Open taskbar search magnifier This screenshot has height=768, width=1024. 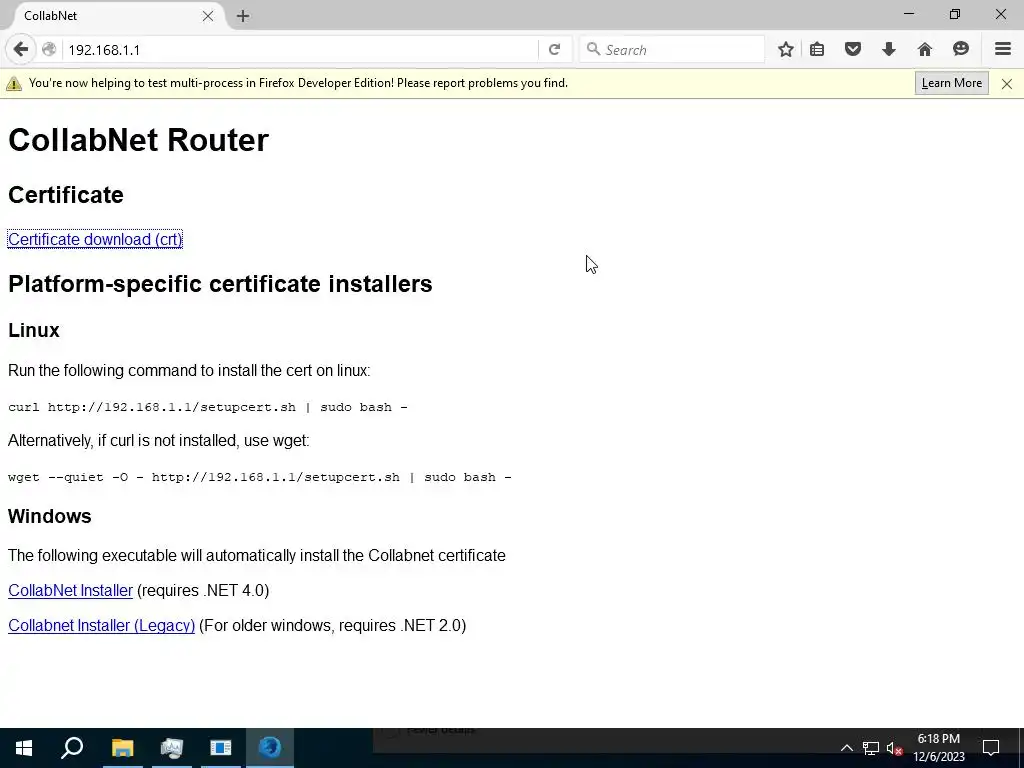click(72, 748)
